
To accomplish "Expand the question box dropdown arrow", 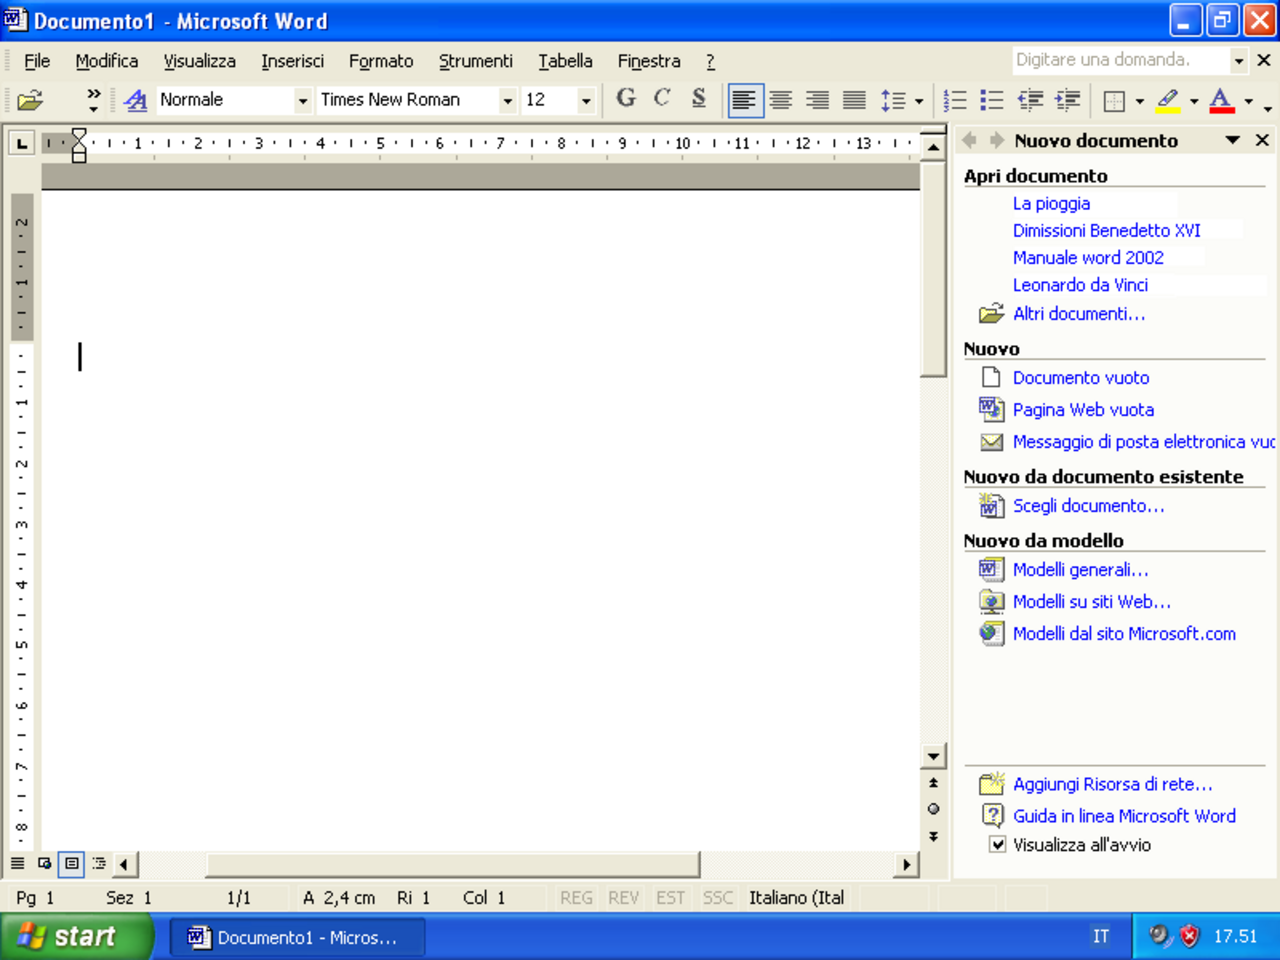I will (1238, 61).
